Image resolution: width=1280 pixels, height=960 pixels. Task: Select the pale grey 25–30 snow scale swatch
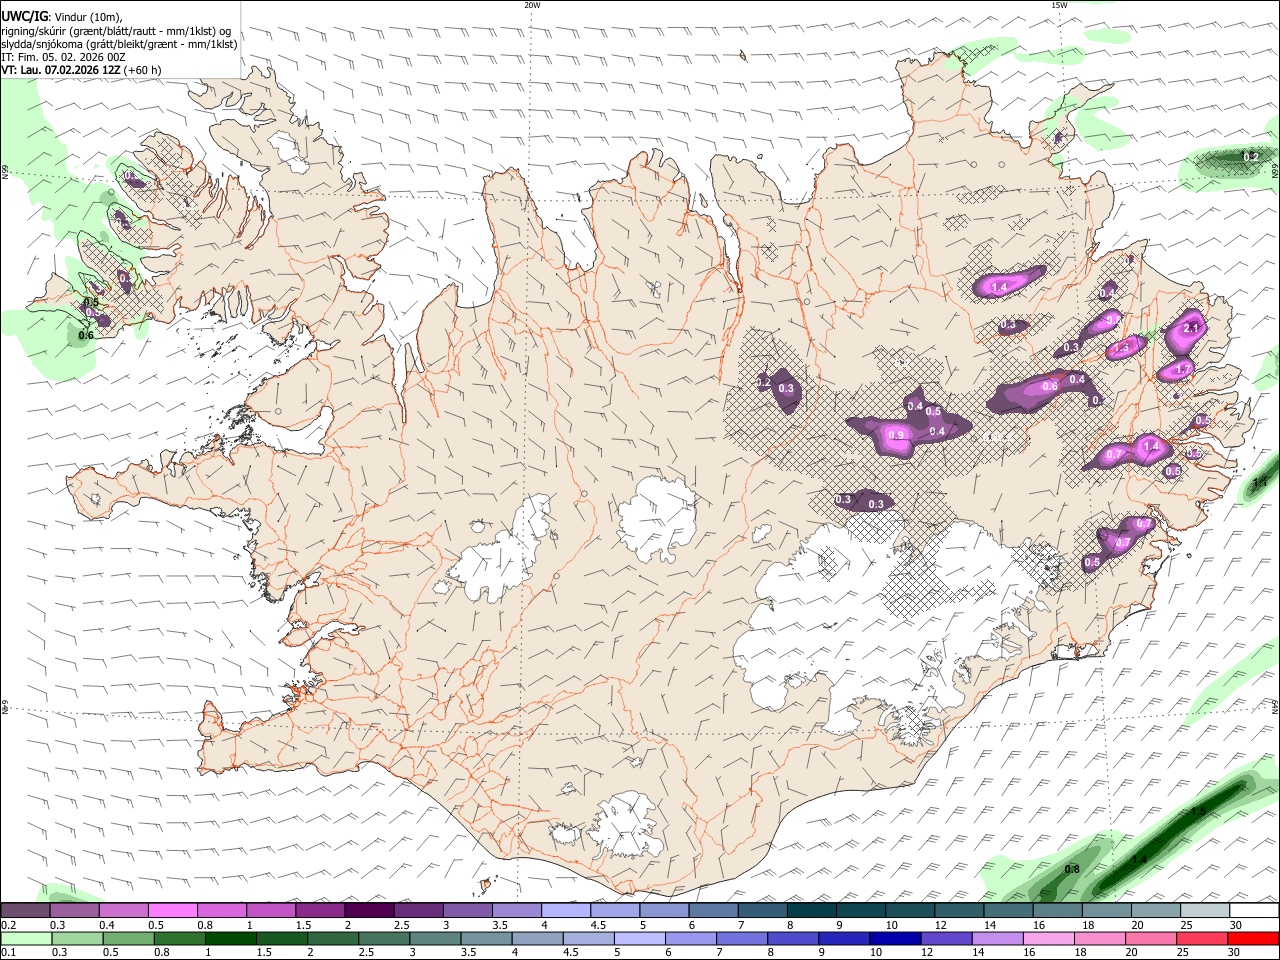click(x=1205, y=910)
